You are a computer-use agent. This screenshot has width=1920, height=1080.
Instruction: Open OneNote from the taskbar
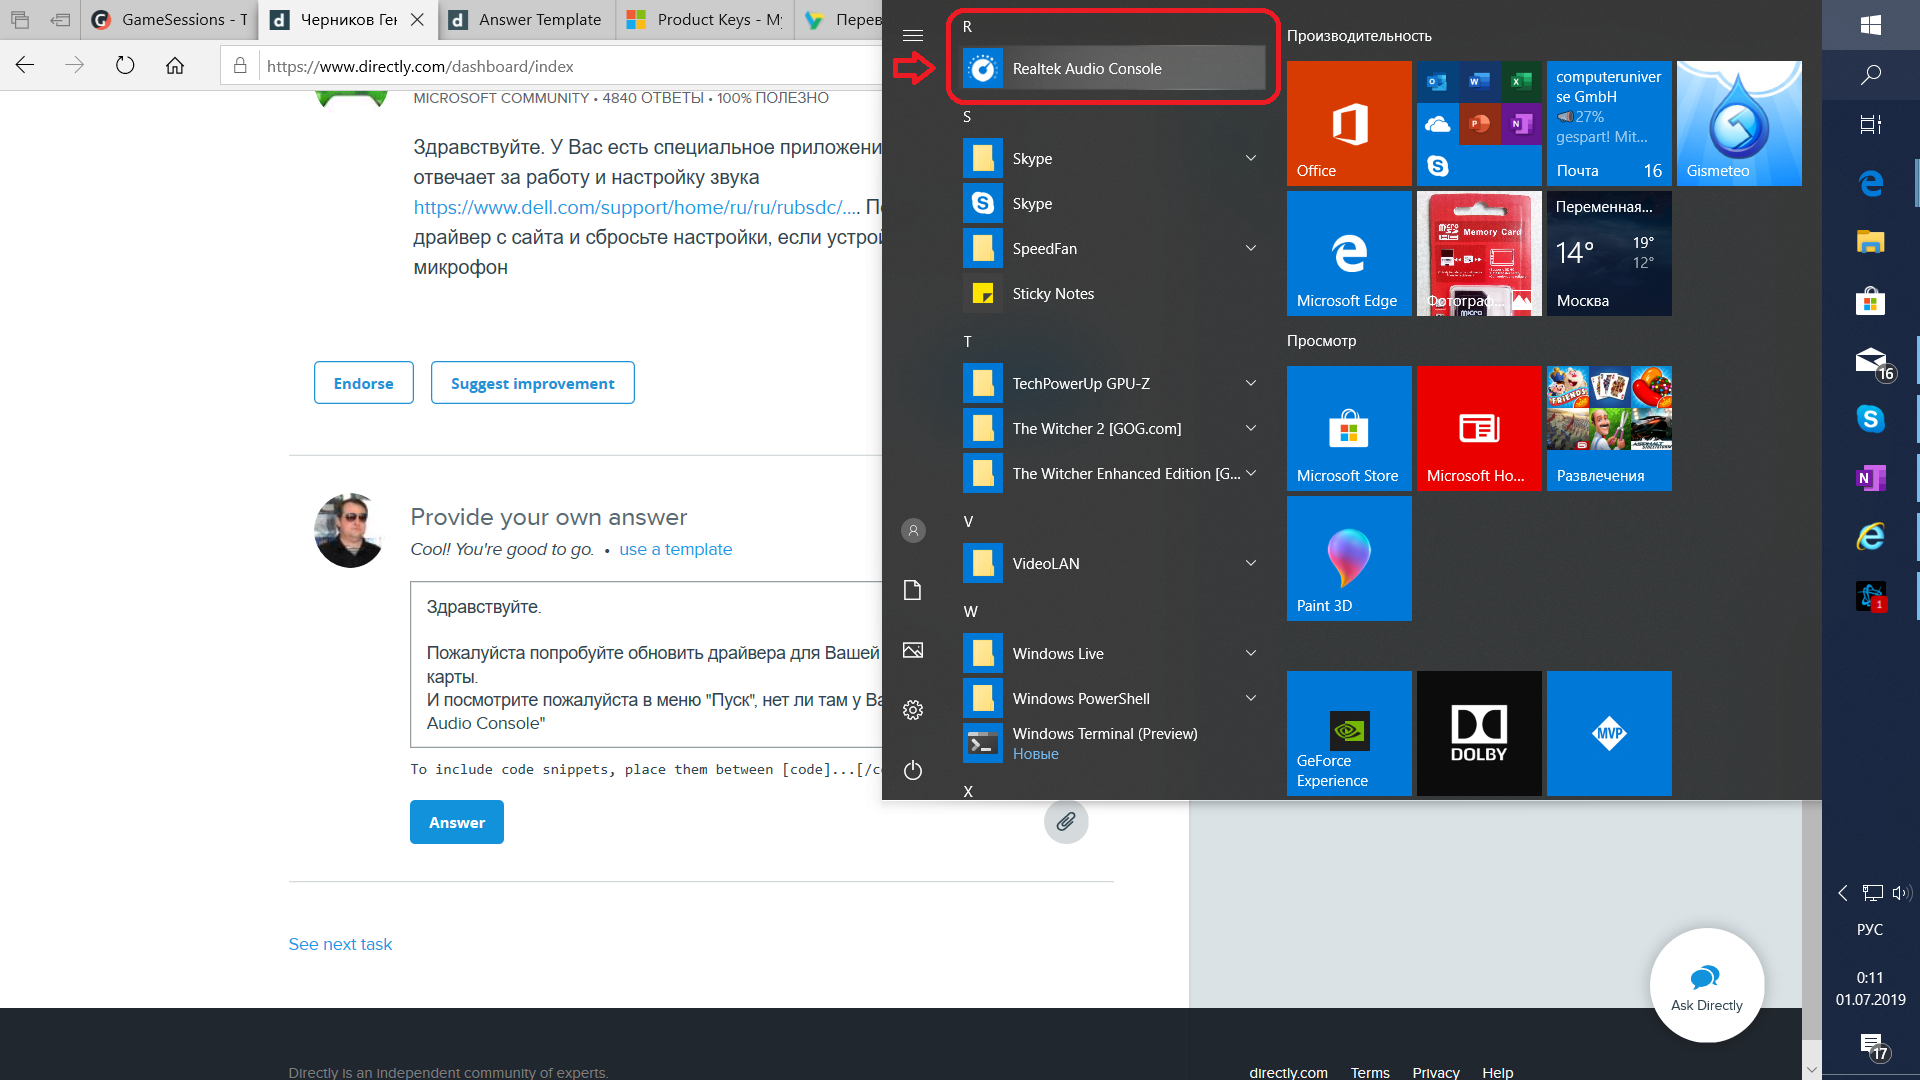(x=1871, y=478)
